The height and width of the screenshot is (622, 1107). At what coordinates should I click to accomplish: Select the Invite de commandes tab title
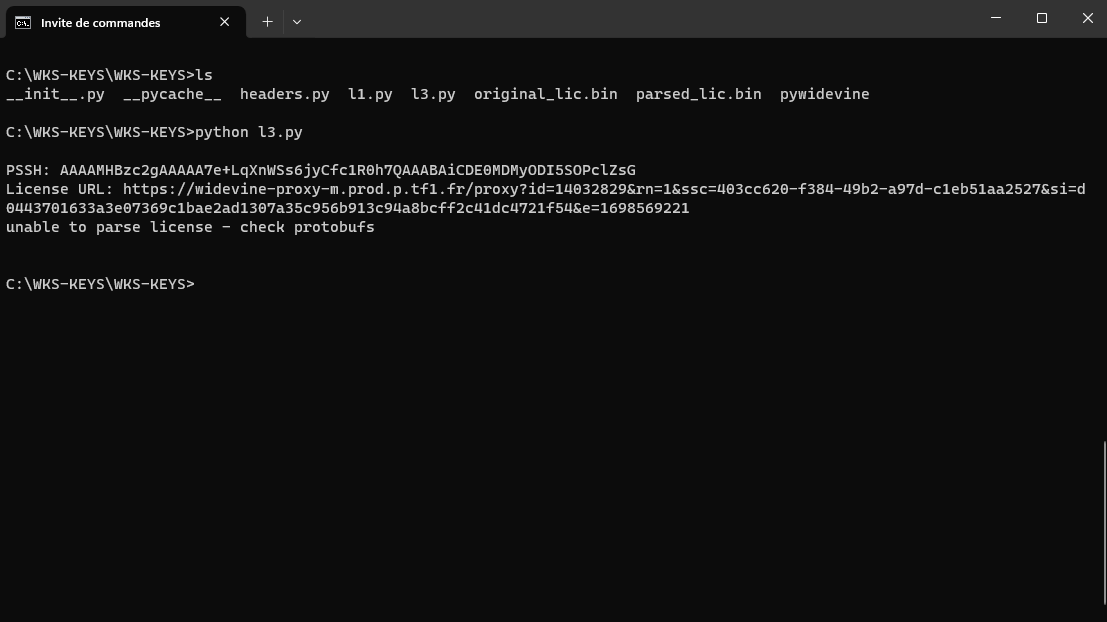pos(100,22)
